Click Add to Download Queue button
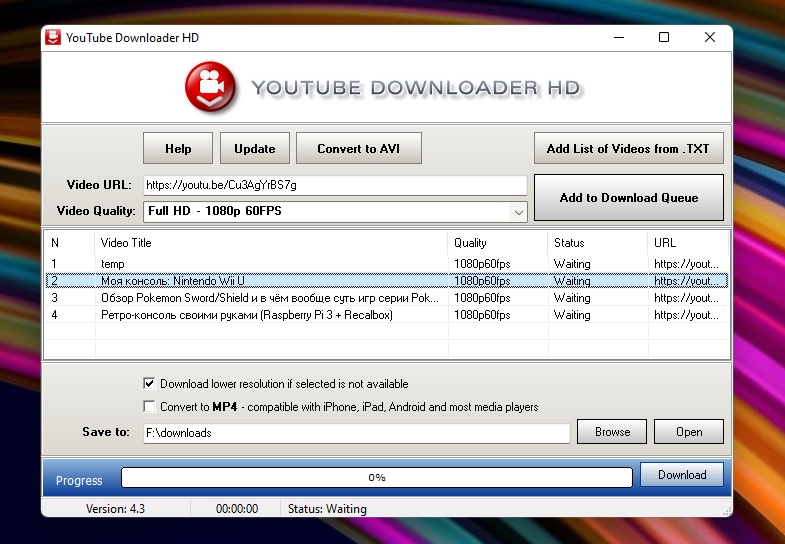Screen dimensions: 785x544 pyautogui.click(x=628, y=198)
